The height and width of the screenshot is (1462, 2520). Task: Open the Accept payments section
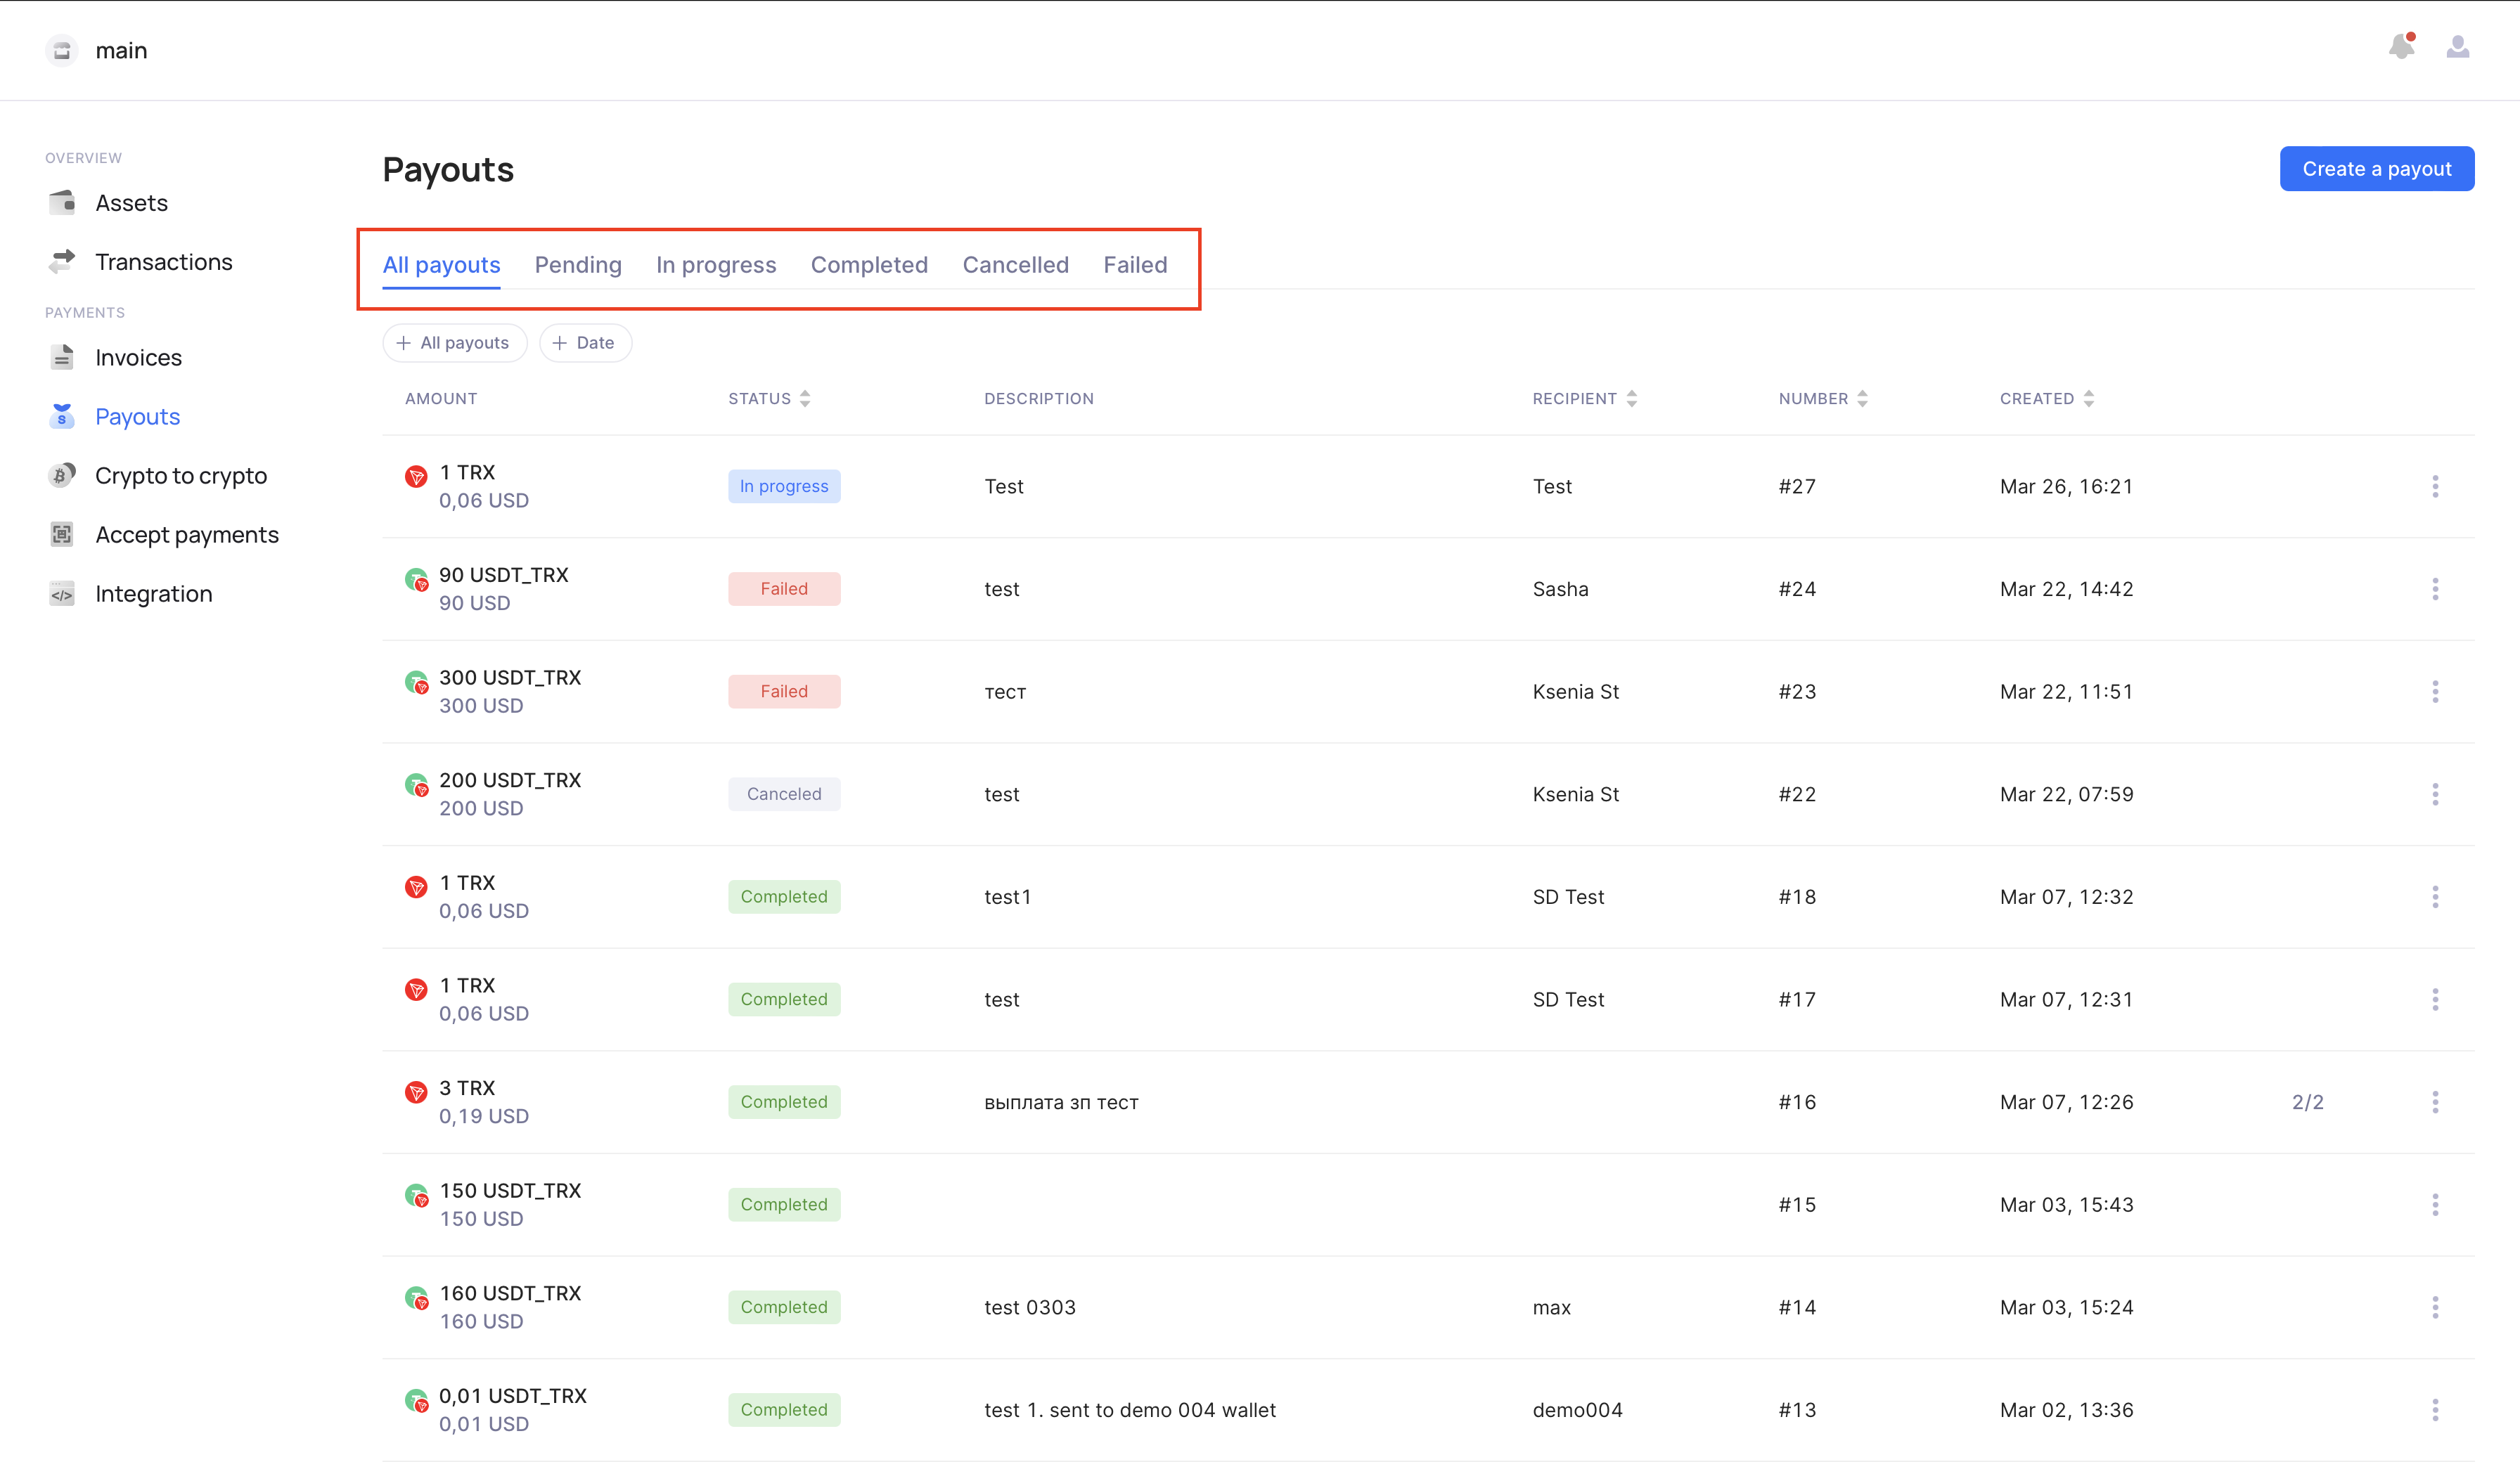tap(186, 535)
